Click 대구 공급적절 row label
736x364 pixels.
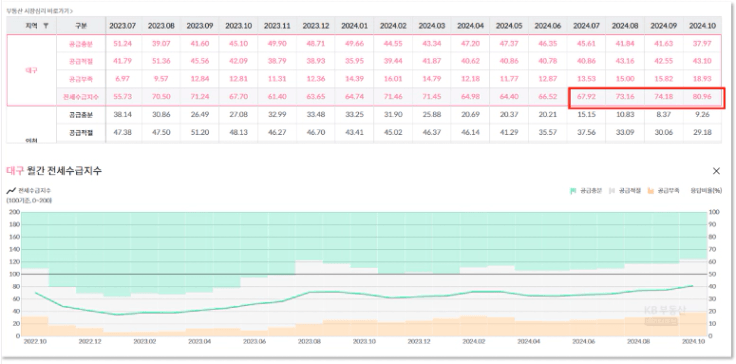(x=81, y=61)
